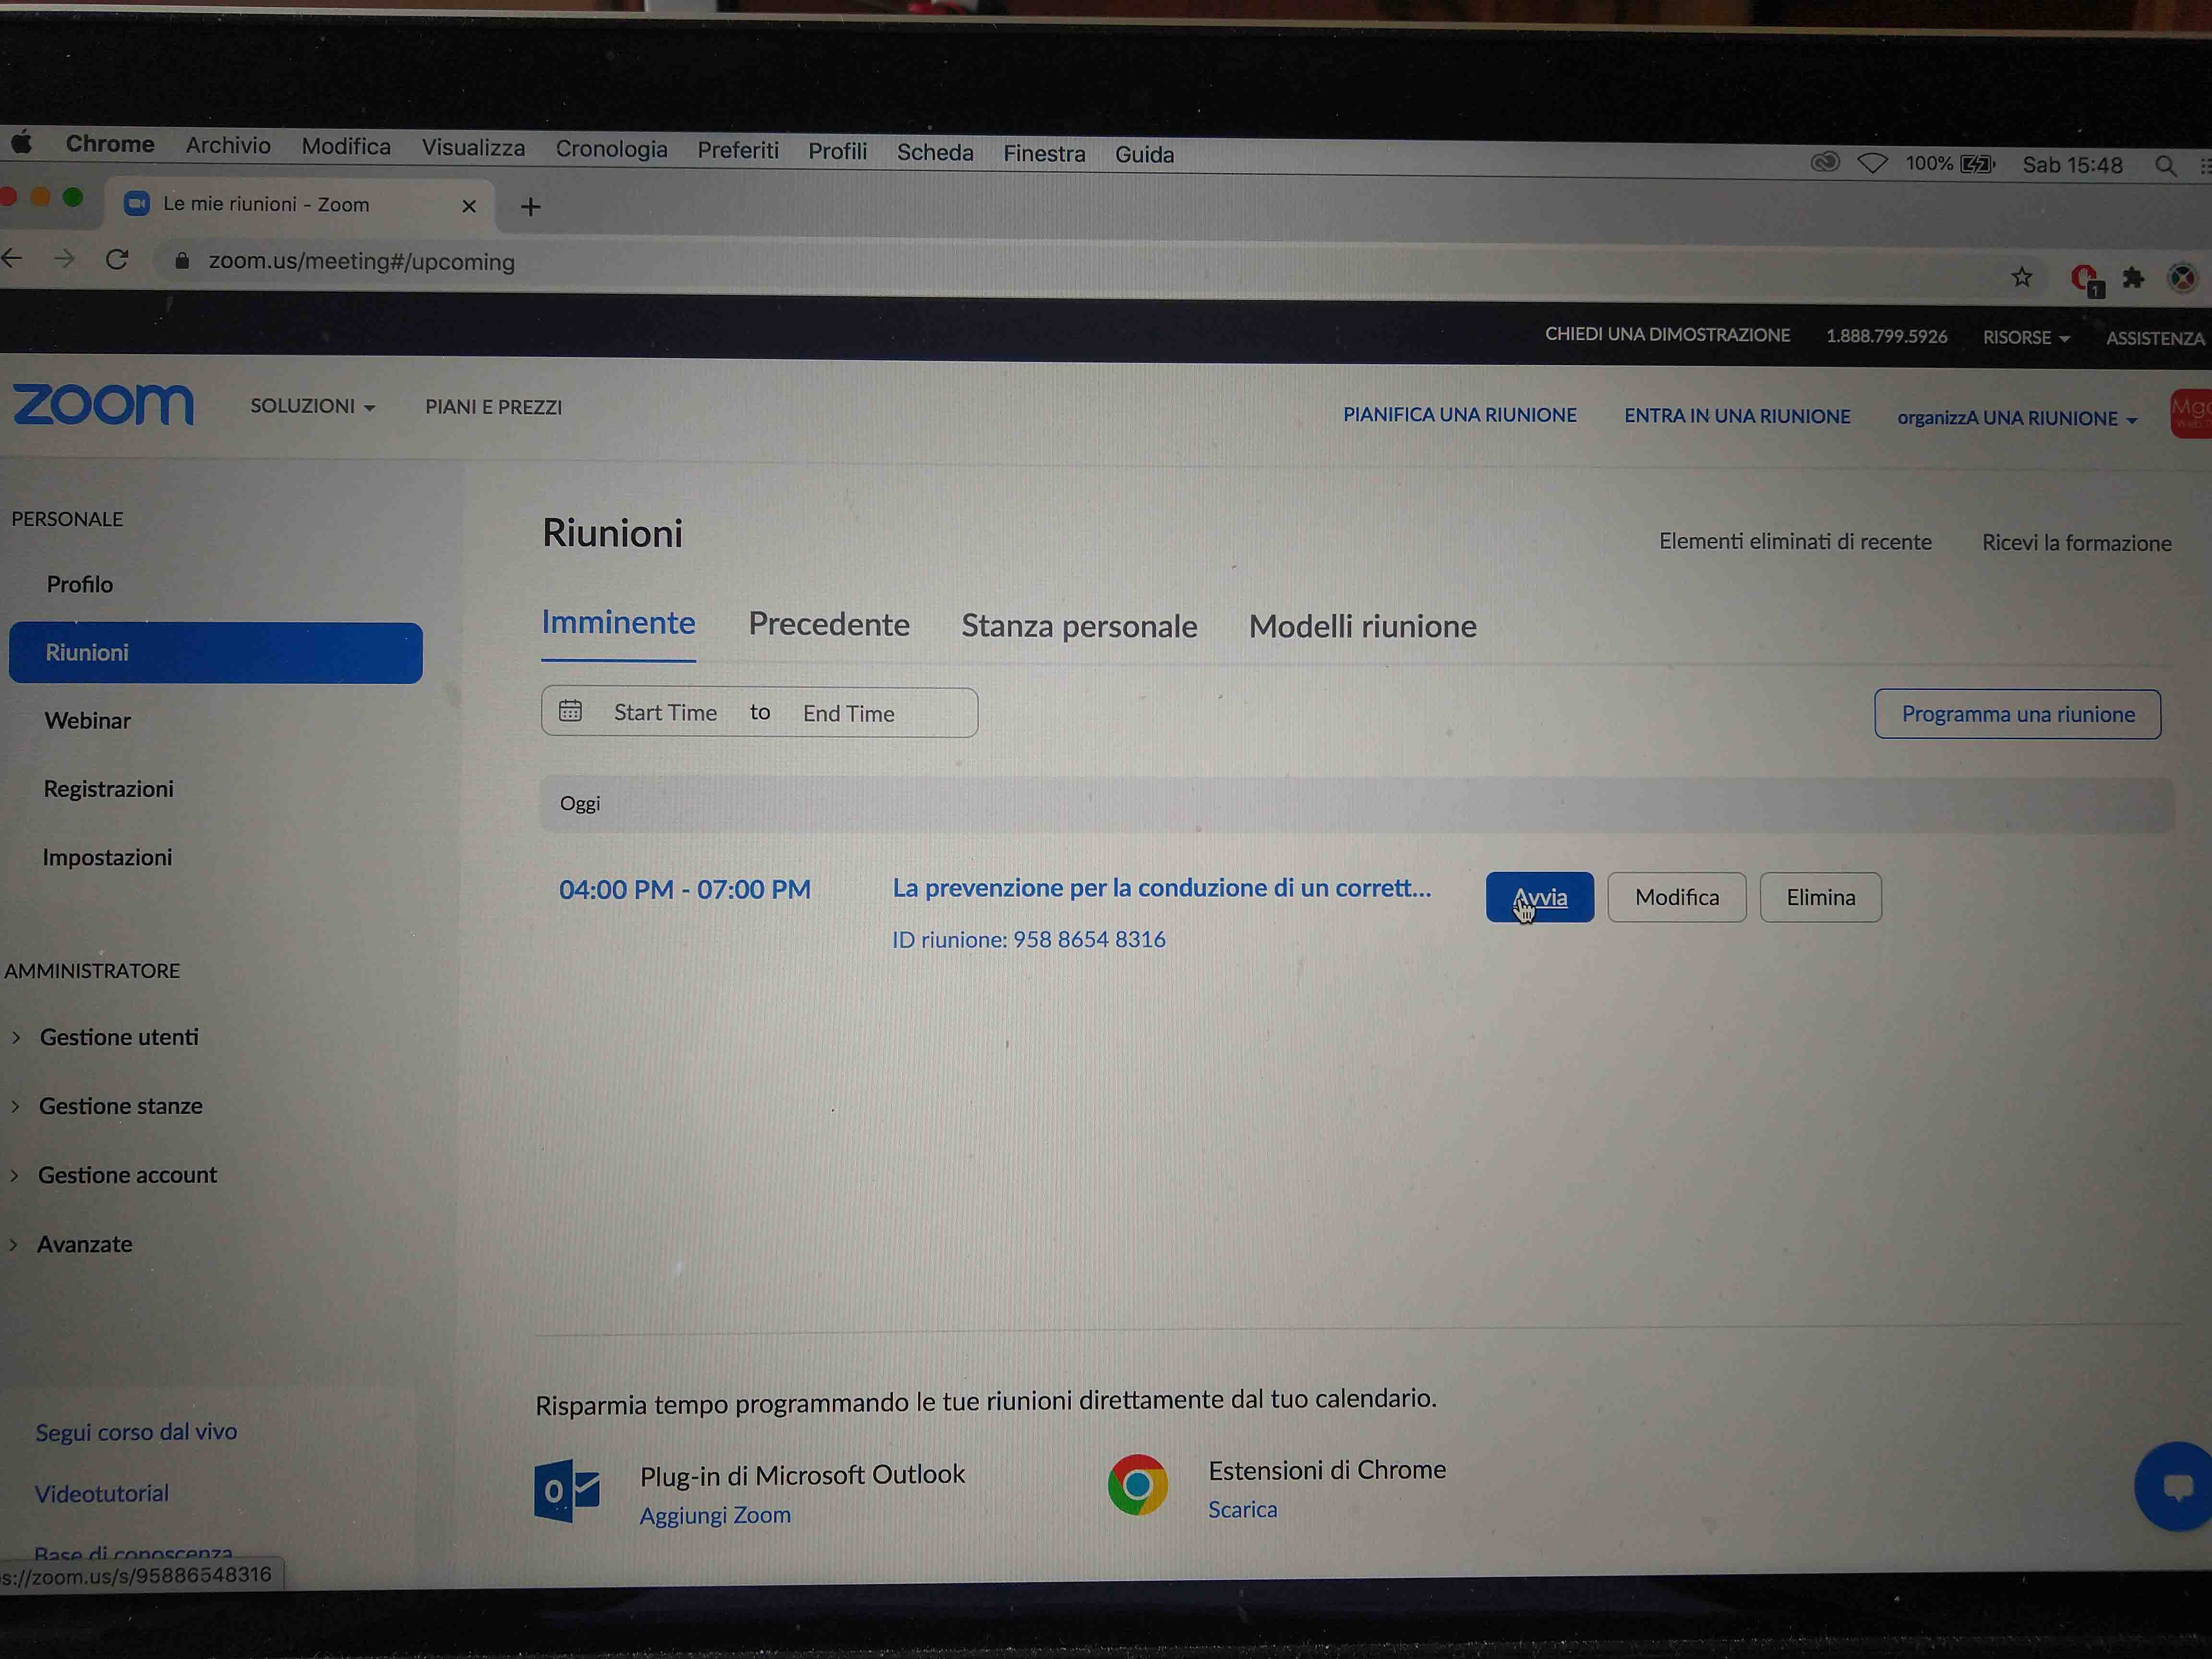This screenshot has width=2212, height=1659.
Task: Start the meeting with Avvia
Action: (x=1539, y=897)
